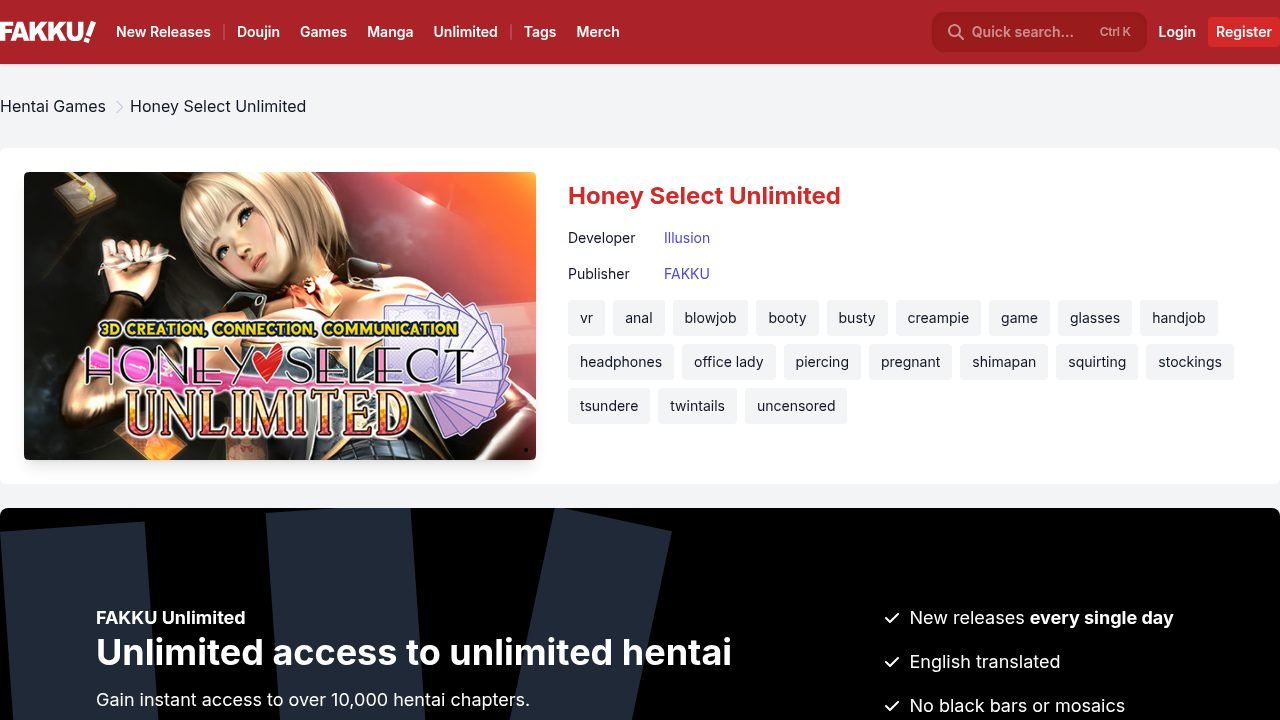This screenshot has width=1280, height=720.
Task: Open the Manga section
Action: [x=390, y=32]
